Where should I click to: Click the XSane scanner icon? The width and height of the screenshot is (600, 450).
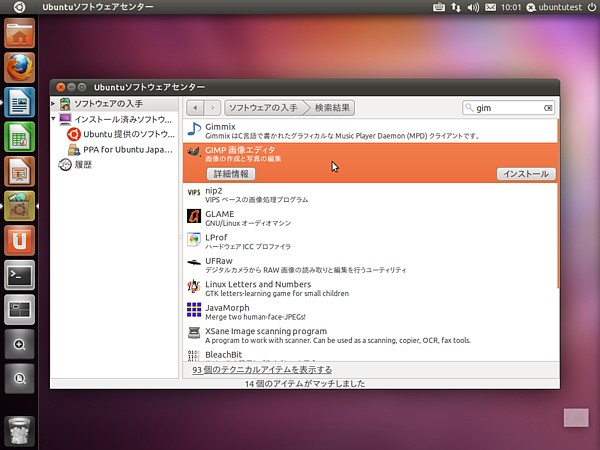194,333
